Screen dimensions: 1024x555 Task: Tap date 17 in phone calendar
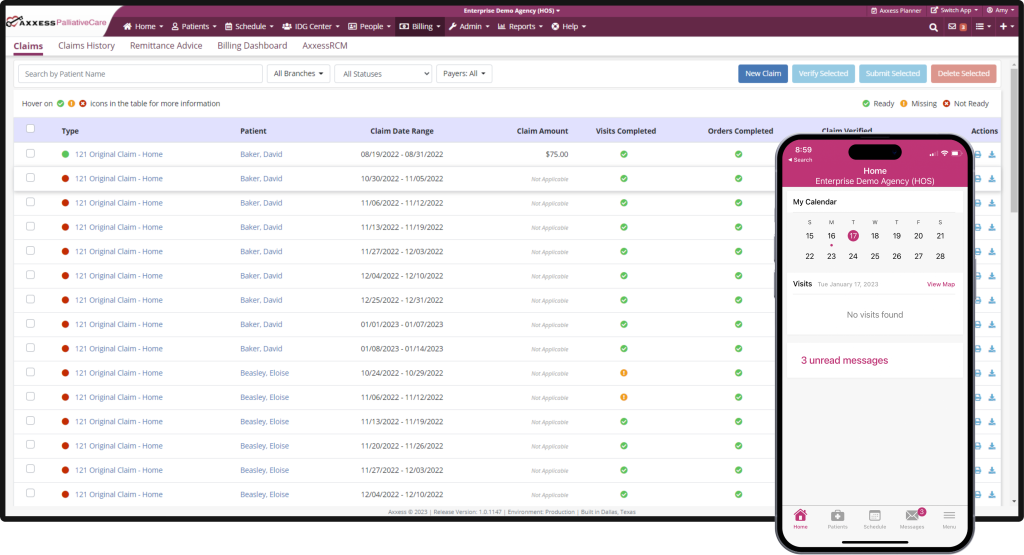tap(853, 236)
